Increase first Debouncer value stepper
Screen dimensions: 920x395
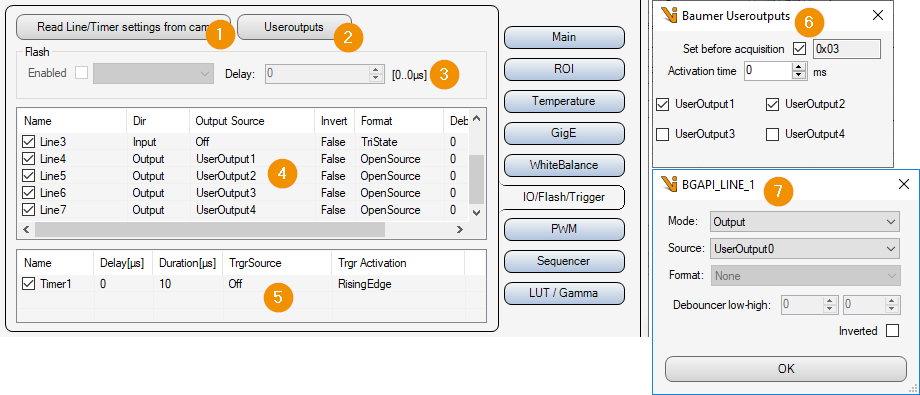click(830, 301)
